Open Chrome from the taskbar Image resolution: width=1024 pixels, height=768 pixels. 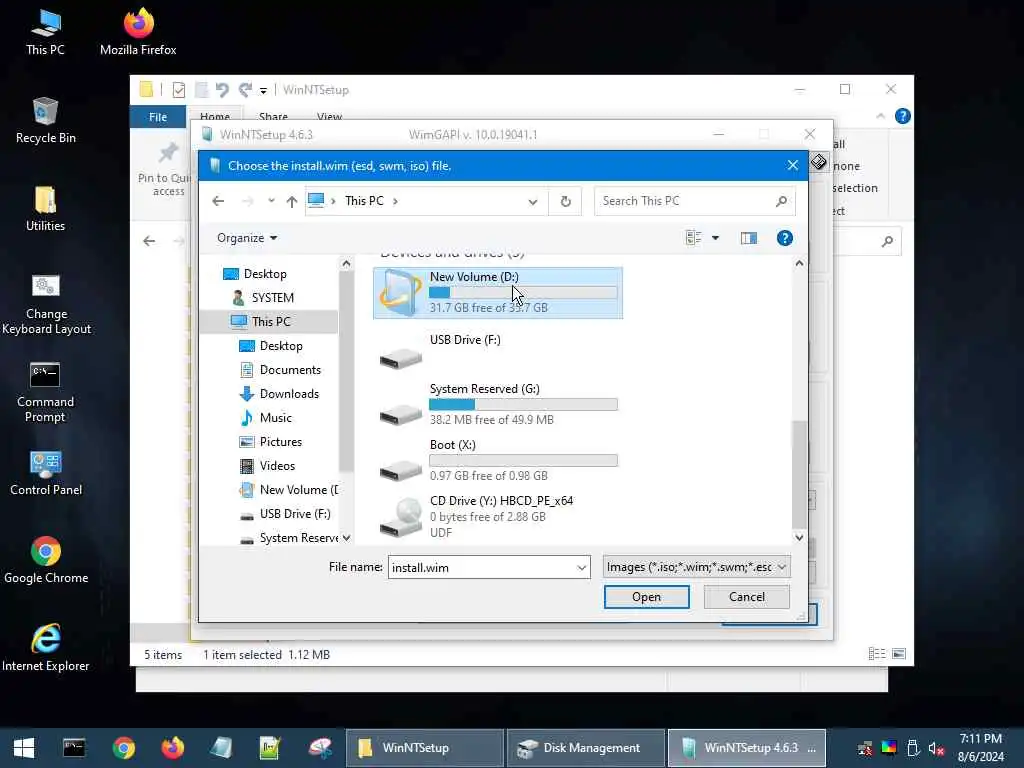tap(123, 748)
